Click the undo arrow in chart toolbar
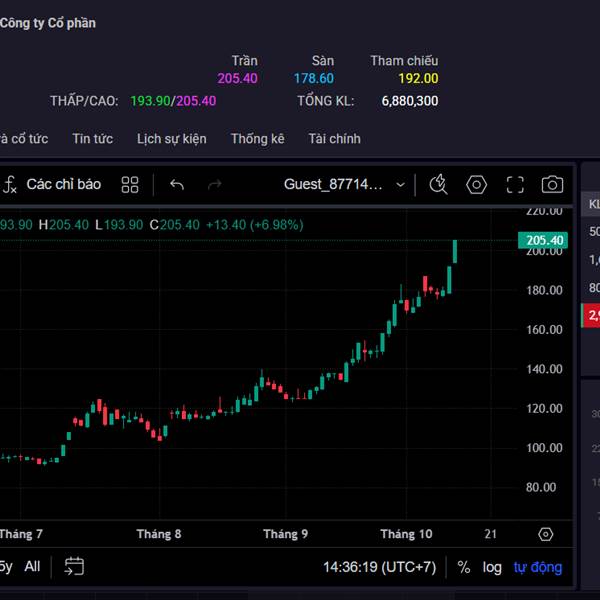Viewport: 600px width, 600px height. [x=177, y=184]
